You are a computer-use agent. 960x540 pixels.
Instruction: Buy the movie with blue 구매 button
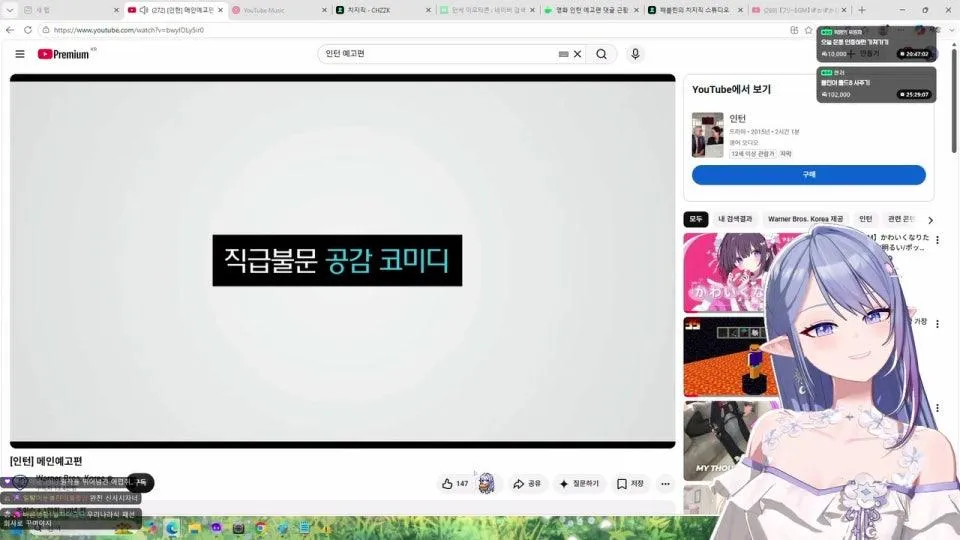[x=808, y=174]
